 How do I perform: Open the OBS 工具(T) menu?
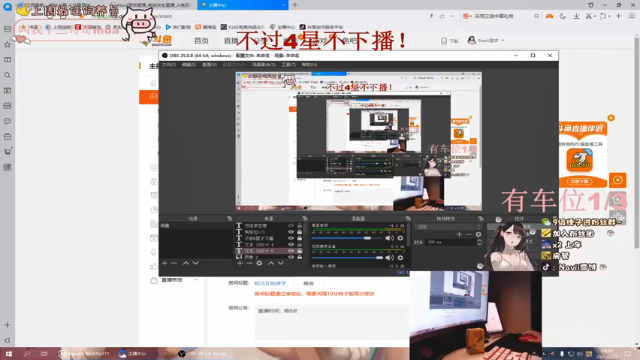point(289,64)
